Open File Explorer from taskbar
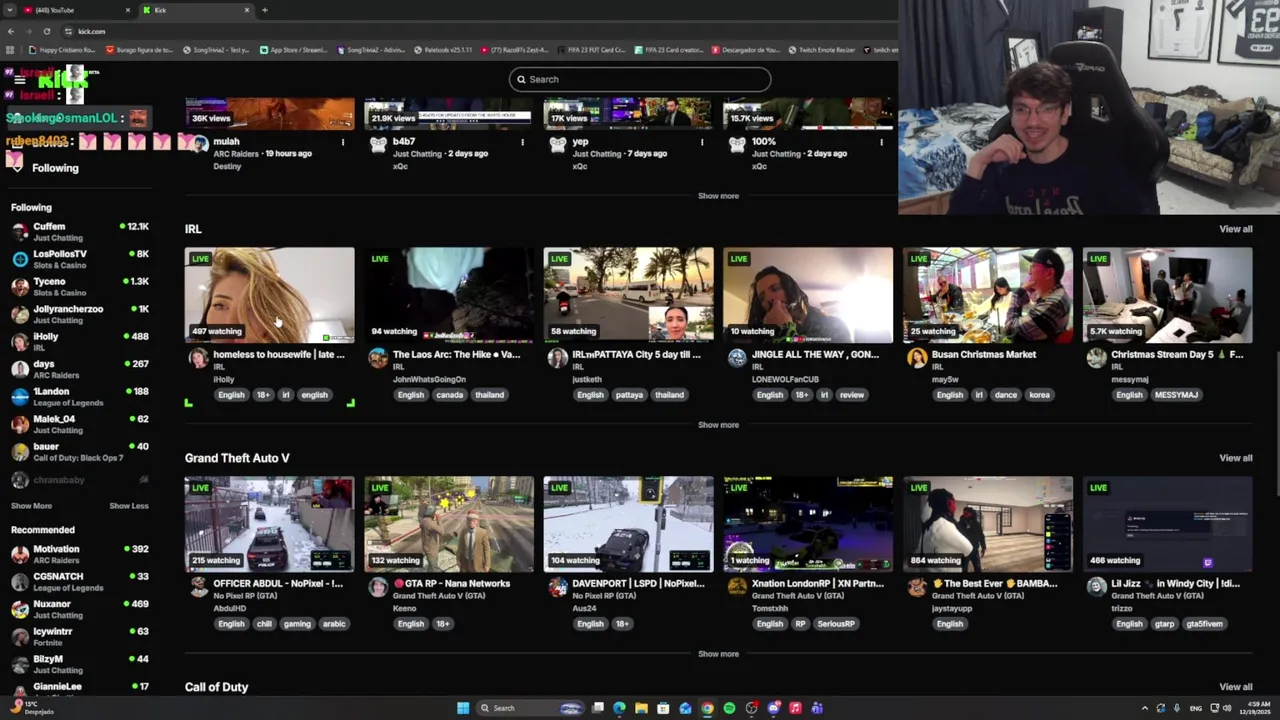This screenshot has width=1280, height=720. (x=641, y=708)
